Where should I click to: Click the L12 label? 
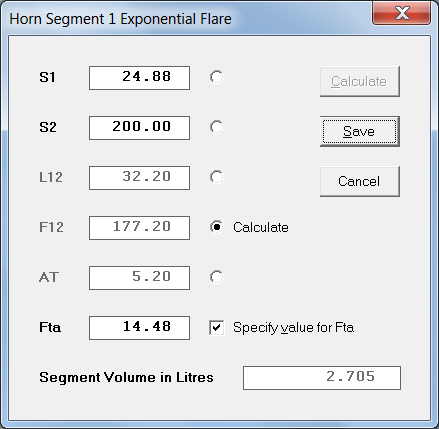click(51, 177)
